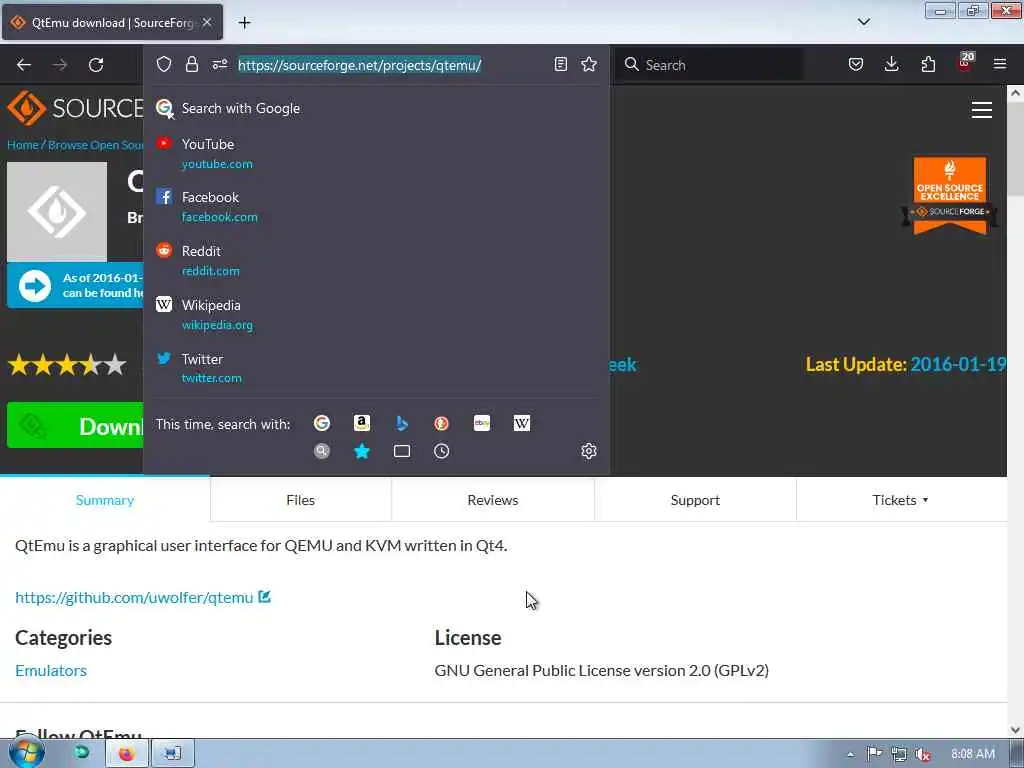
Task: Bookmark this page with the star
Action: pyautogui.click(x=589, y=64)
